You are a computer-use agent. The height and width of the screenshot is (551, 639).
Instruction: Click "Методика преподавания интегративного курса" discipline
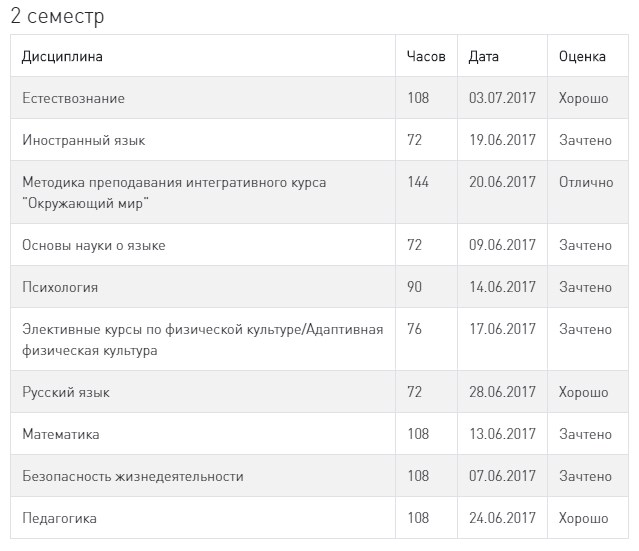174,182
